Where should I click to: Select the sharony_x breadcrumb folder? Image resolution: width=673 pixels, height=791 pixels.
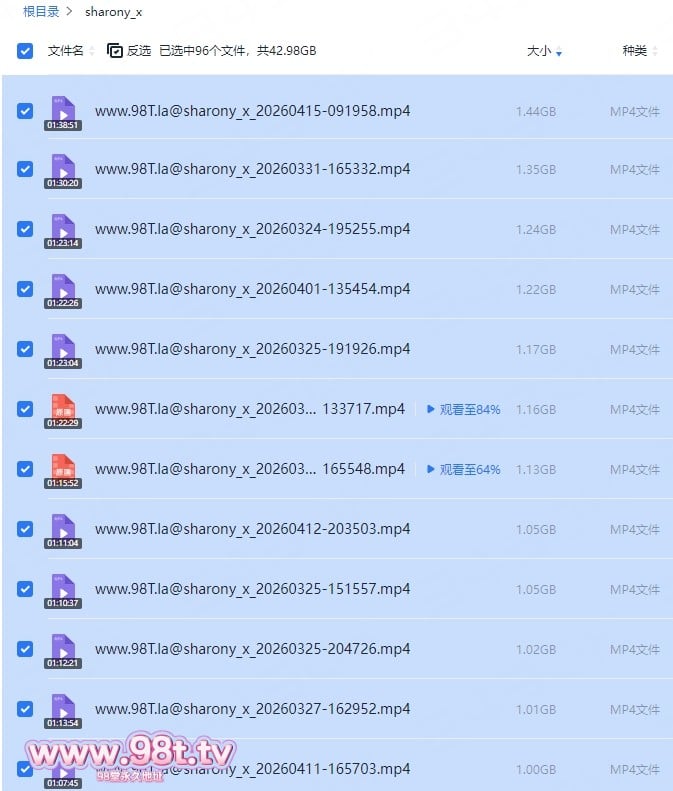tap(114, 12)
